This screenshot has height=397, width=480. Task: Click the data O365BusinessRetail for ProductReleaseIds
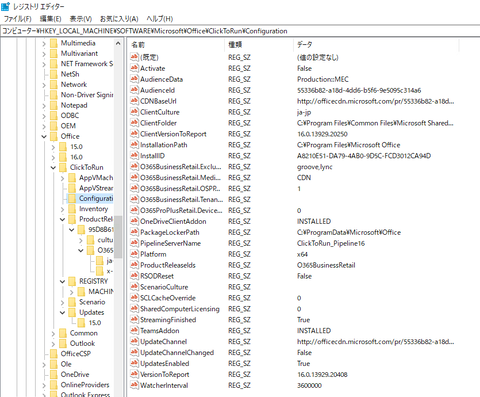(x=326, y=265)
